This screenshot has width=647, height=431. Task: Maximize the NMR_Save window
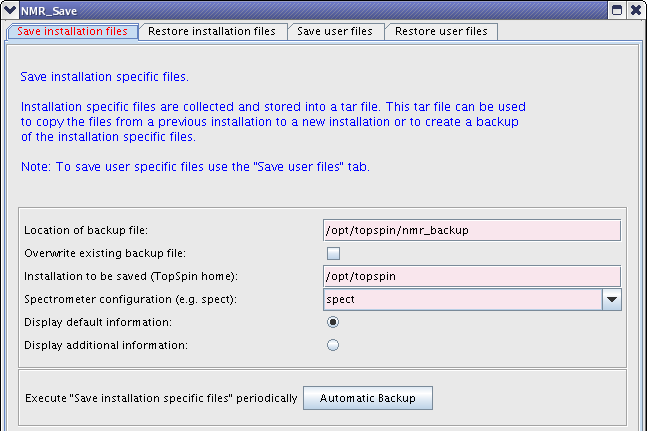pyautogui.click(x=617, y=10)
